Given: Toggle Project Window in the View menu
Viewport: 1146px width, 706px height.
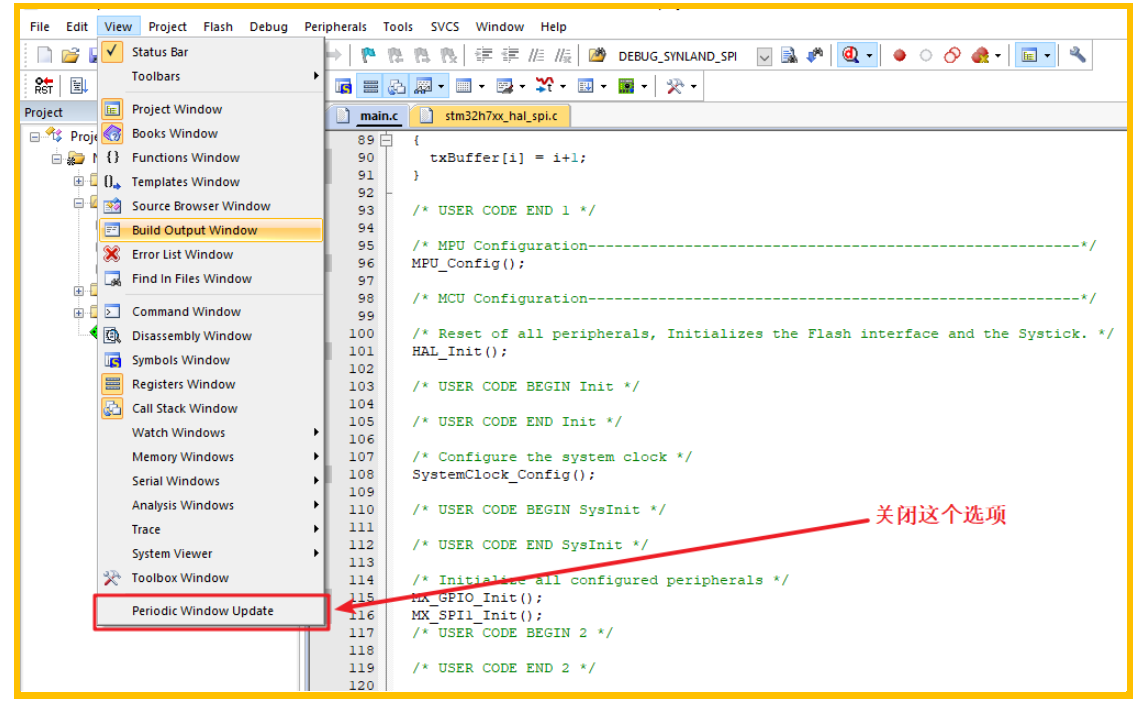Looking at the screenshot, I should tap(211, 109).
